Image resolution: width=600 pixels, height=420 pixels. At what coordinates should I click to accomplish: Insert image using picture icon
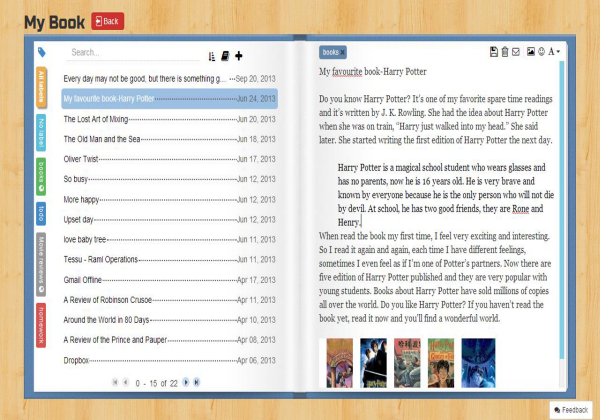click(x=530, y=51)
